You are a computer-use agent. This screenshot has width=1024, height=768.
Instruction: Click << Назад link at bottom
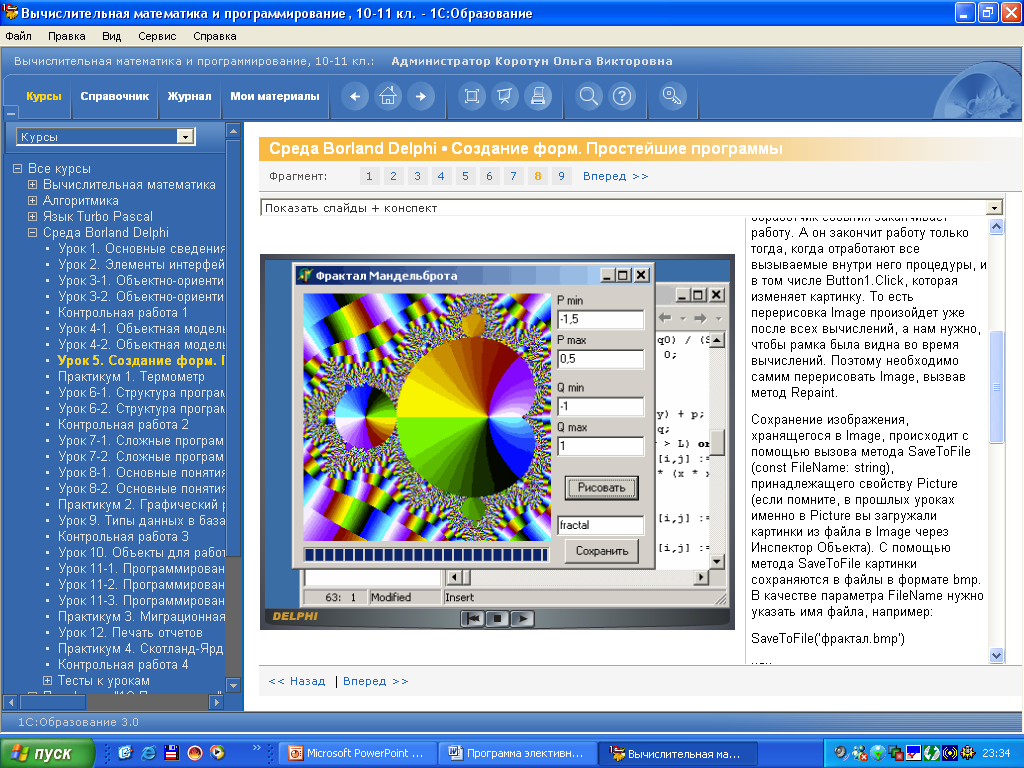pyautogui.click(x=297, y=681)
